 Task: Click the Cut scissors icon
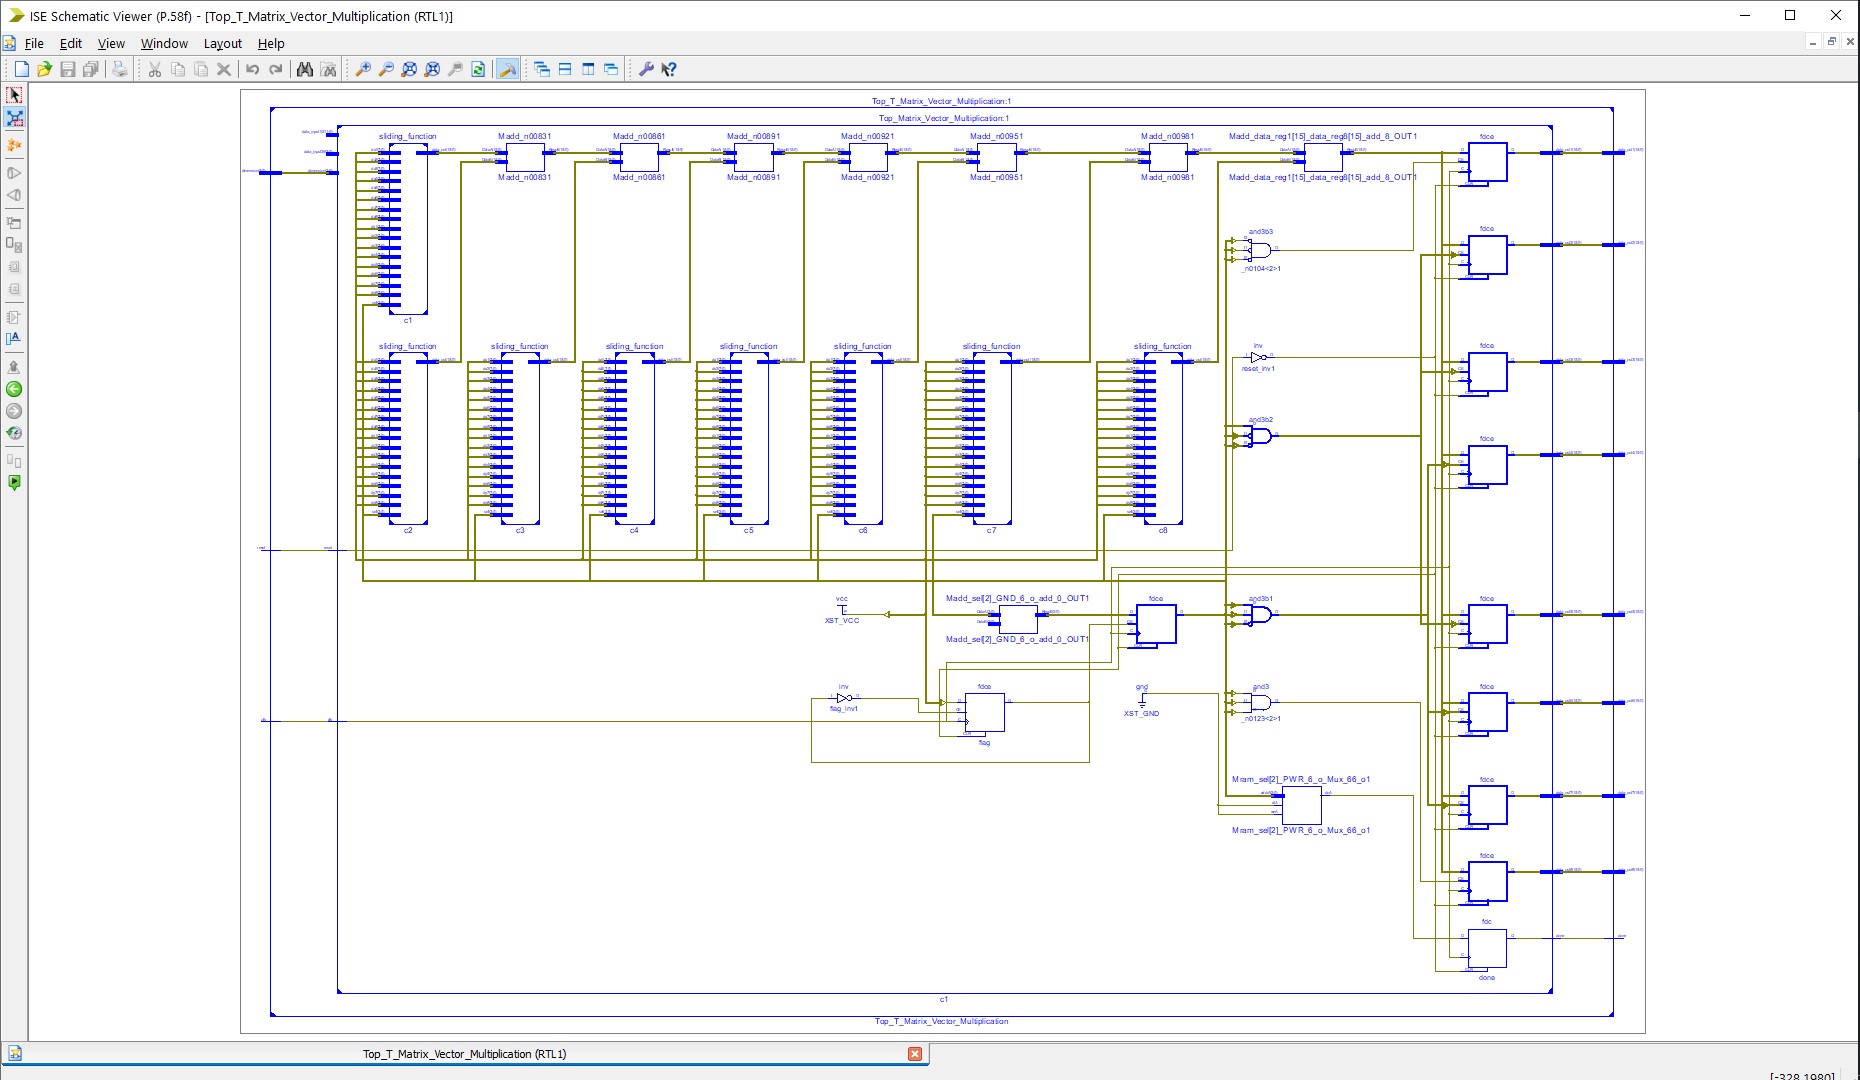click(154, 69)
